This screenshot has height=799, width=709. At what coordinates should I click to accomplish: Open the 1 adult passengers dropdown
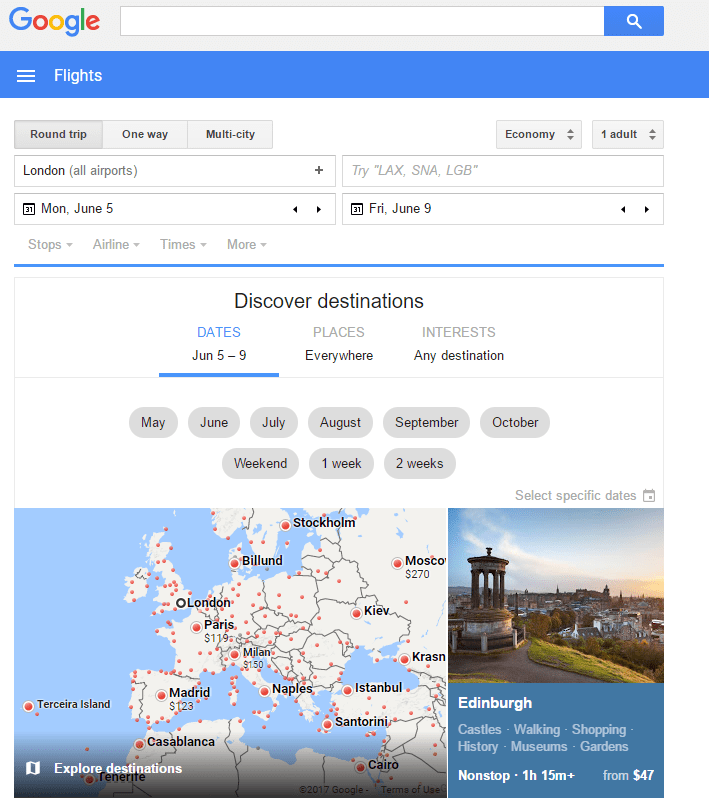click(x=627, y=135)
